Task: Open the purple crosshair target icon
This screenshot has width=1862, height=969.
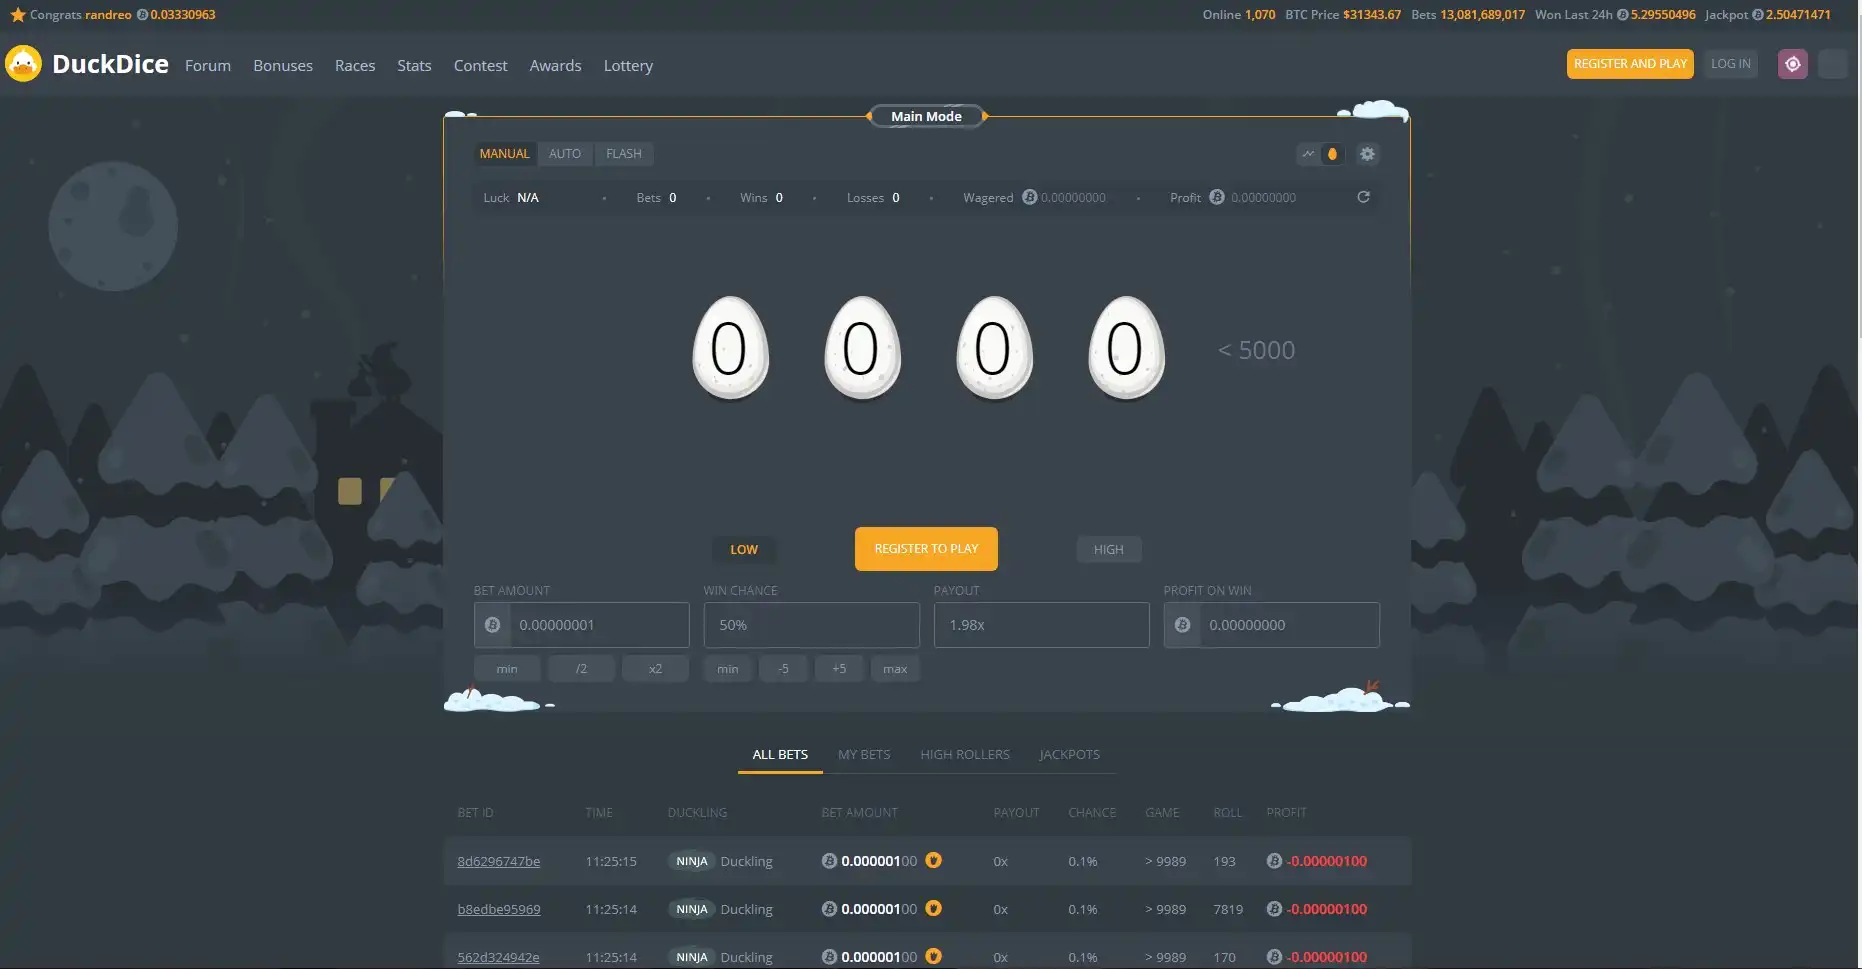Action: coord(1792,64)
